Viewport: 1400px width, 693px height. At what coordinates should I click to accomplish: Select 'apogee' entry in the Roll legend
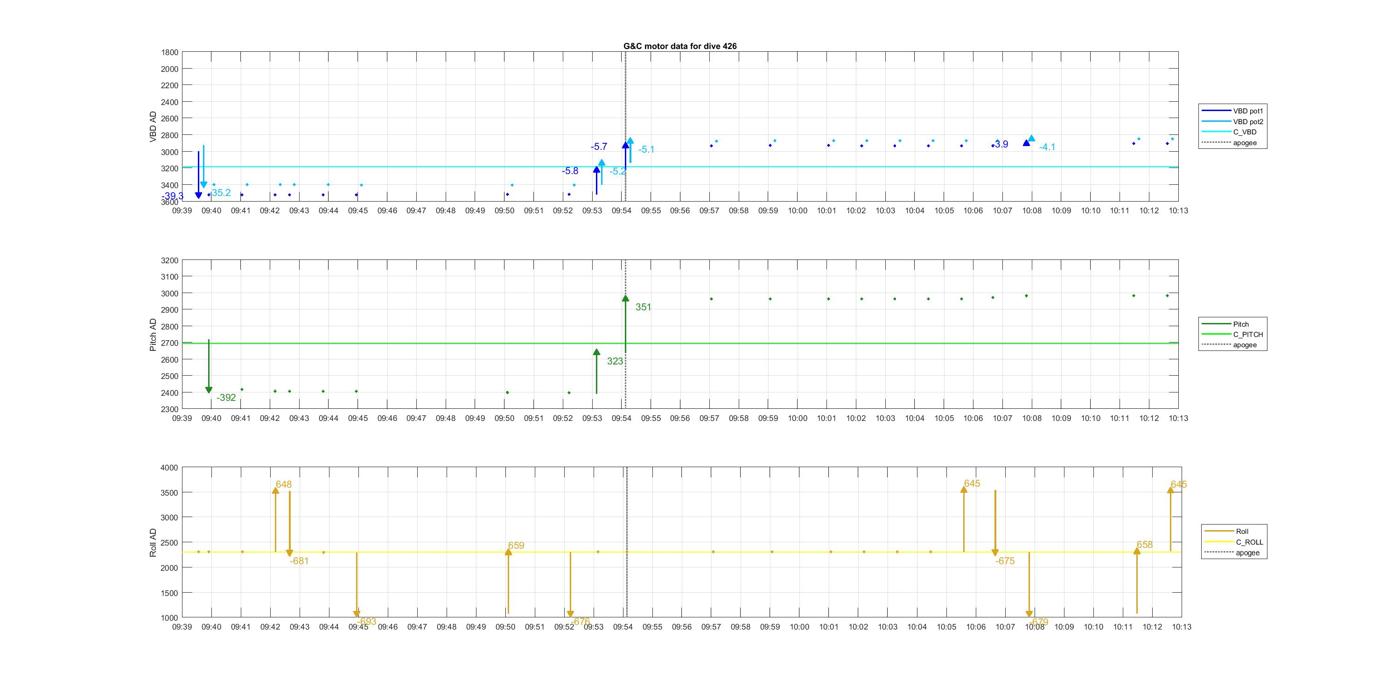(x=1248, y=553)
